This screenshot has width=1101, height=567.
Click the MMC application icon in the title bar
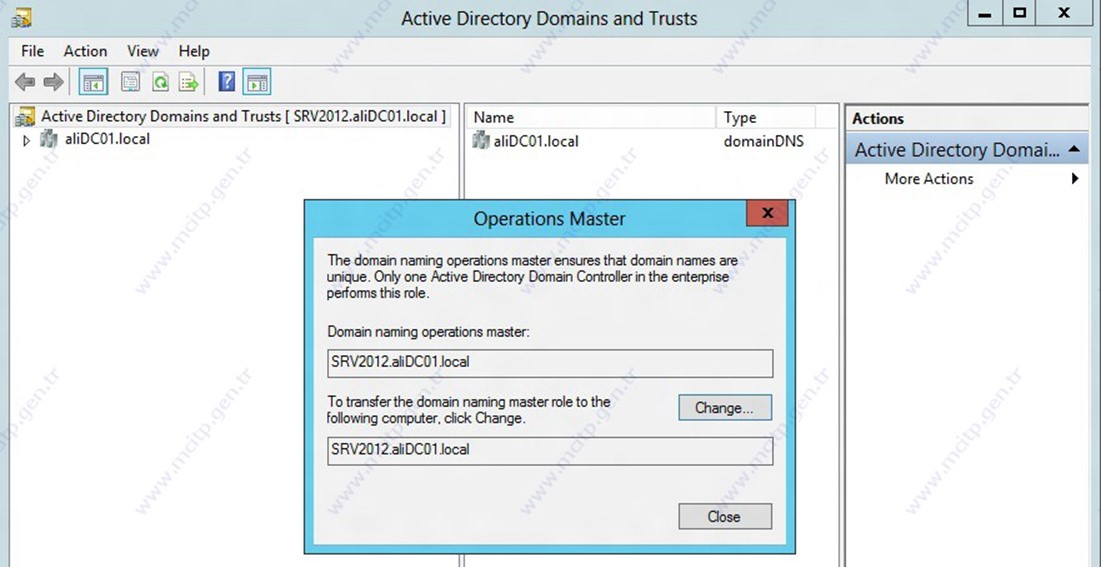pyautogui.click(x=21, y=18)
